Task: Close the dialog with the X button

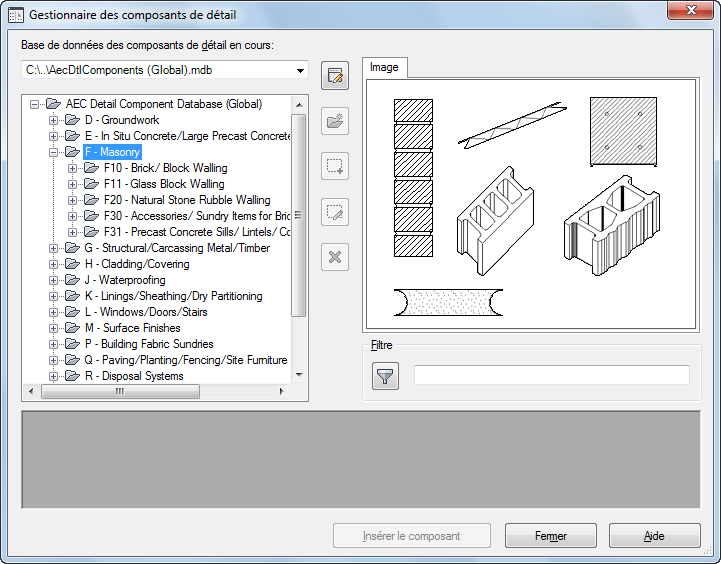Action: click(691, 10)
